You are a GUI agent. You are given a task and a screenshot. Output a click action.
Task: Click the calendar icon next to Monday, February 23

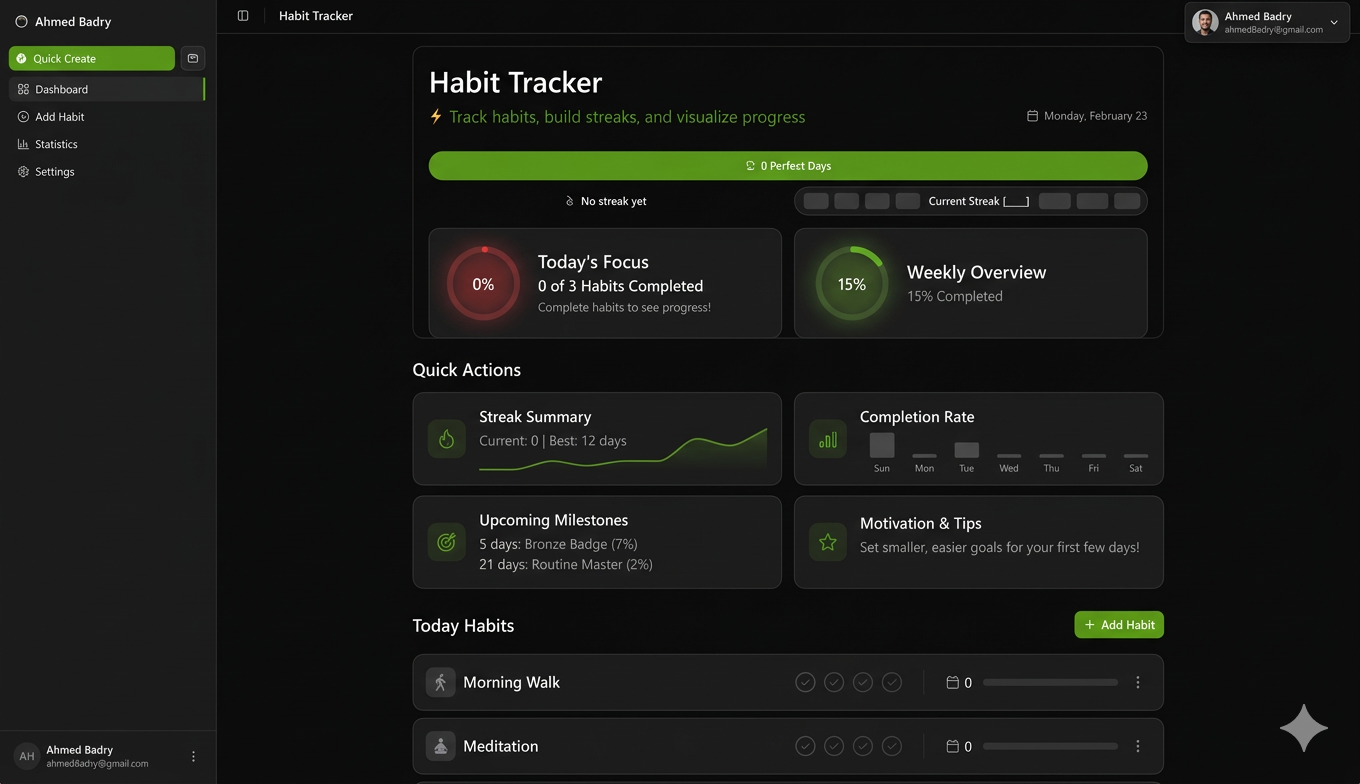[x=1032, y=116]
